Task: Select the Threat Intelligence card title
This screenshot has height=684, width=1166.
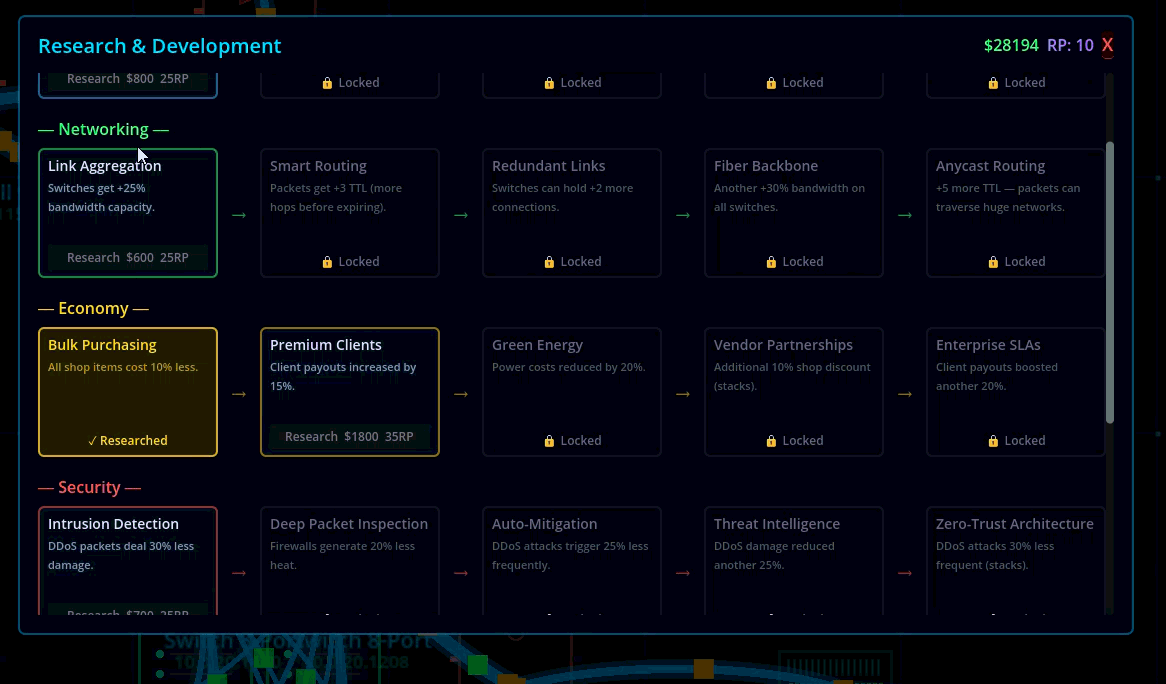Action: [777, 524]
